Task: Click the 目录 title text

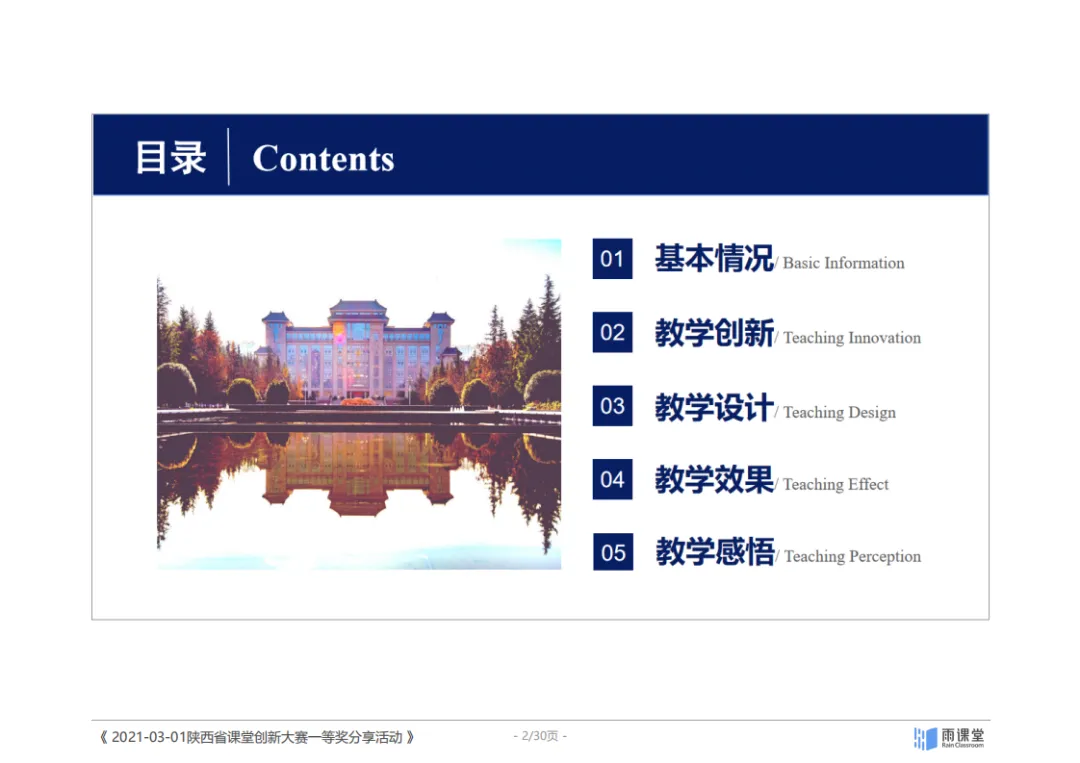Action: pos(170,158)
